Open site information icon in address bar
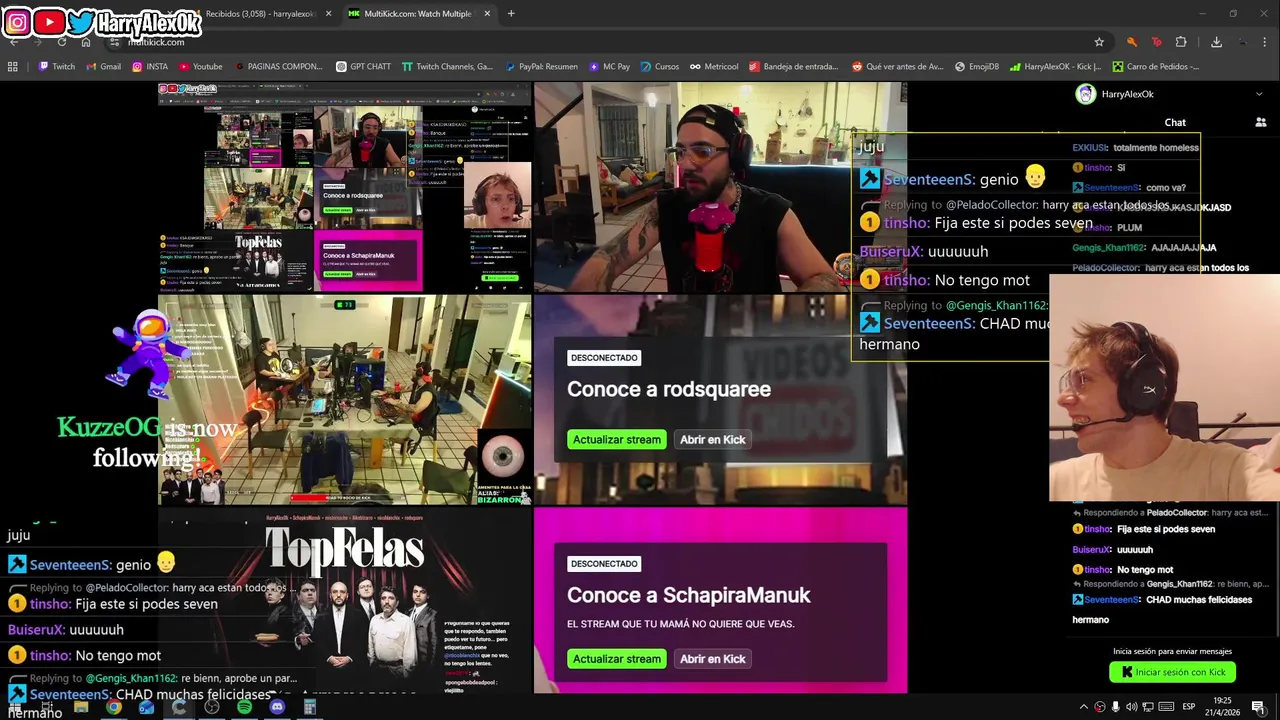The image size is (1280, 720). (115, 42)
